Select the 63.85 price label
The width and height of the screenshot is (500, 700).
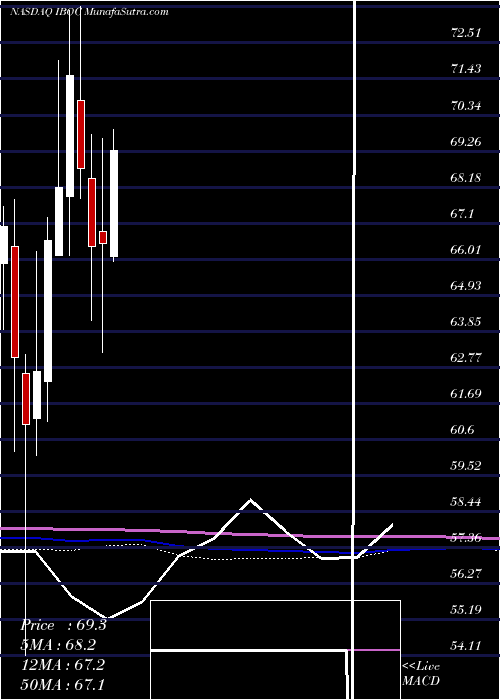(x=466, y=322)
